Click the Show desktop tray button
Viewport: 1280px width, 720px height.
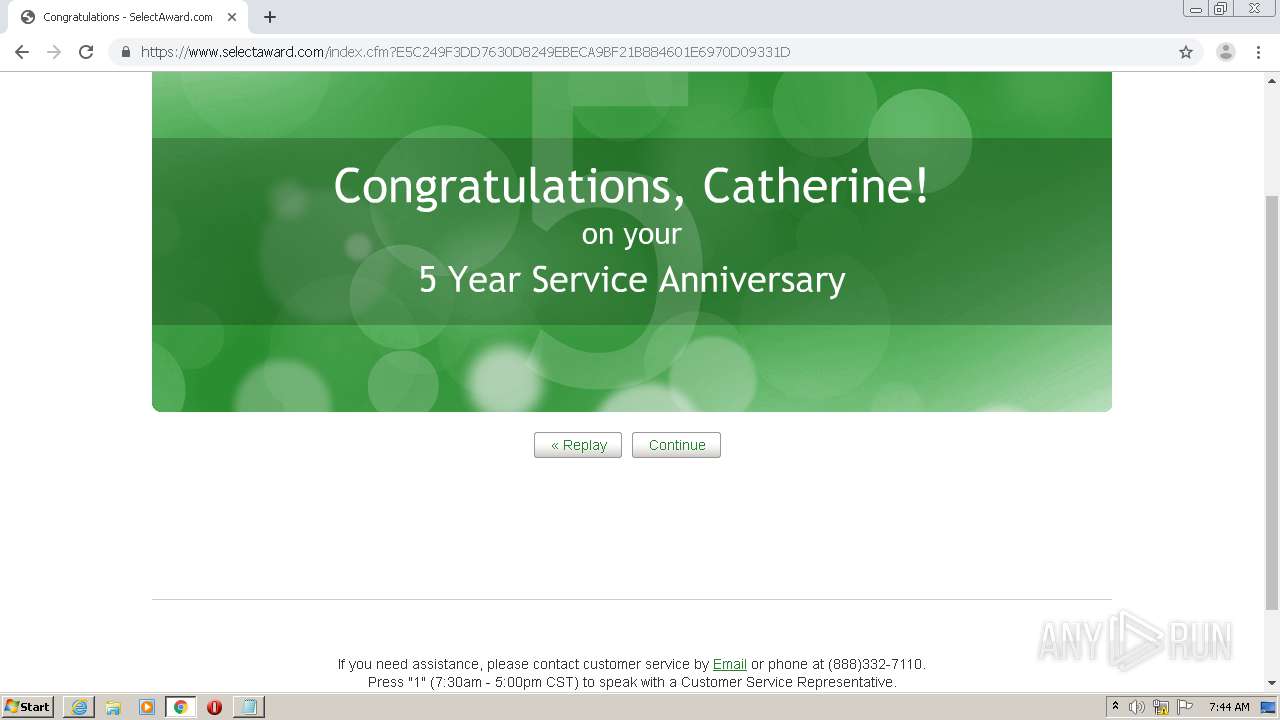click(x=1269, y=707)
